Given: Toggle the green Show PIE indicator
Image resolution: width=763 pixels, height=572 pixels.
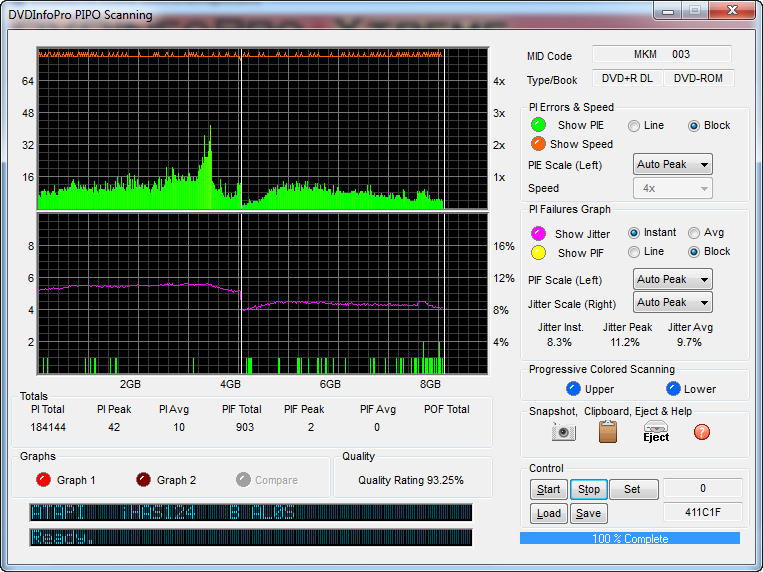Looking at the screenshot, I should (x=538, y=125).
